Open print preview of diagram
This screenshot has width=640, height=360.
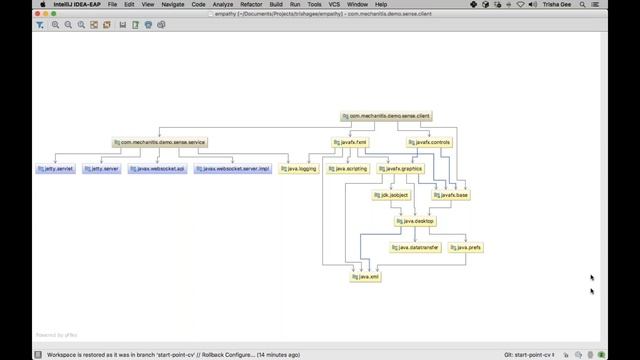tap(161, 25)
